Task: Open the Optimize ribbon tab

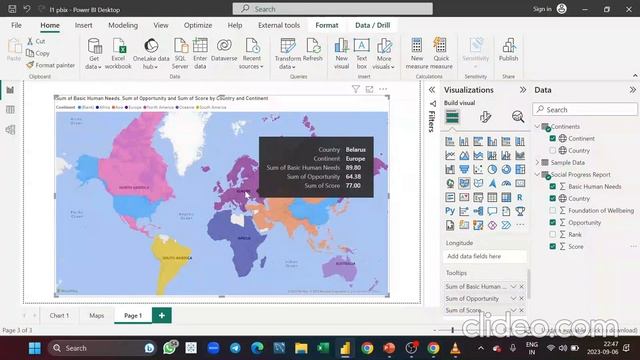Action: tap(198, 25)
